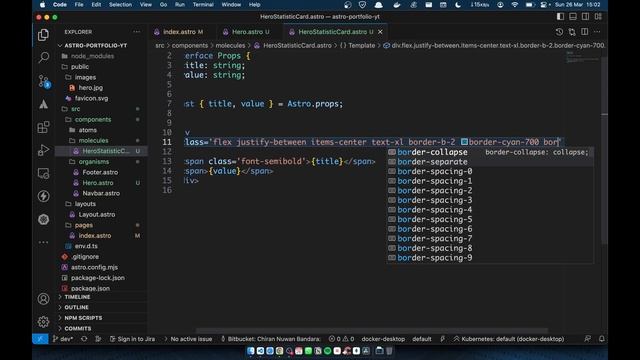The width and height of the screenshot is (640, 360).
Task: Open Source Control view with badge
Action: 44,81
